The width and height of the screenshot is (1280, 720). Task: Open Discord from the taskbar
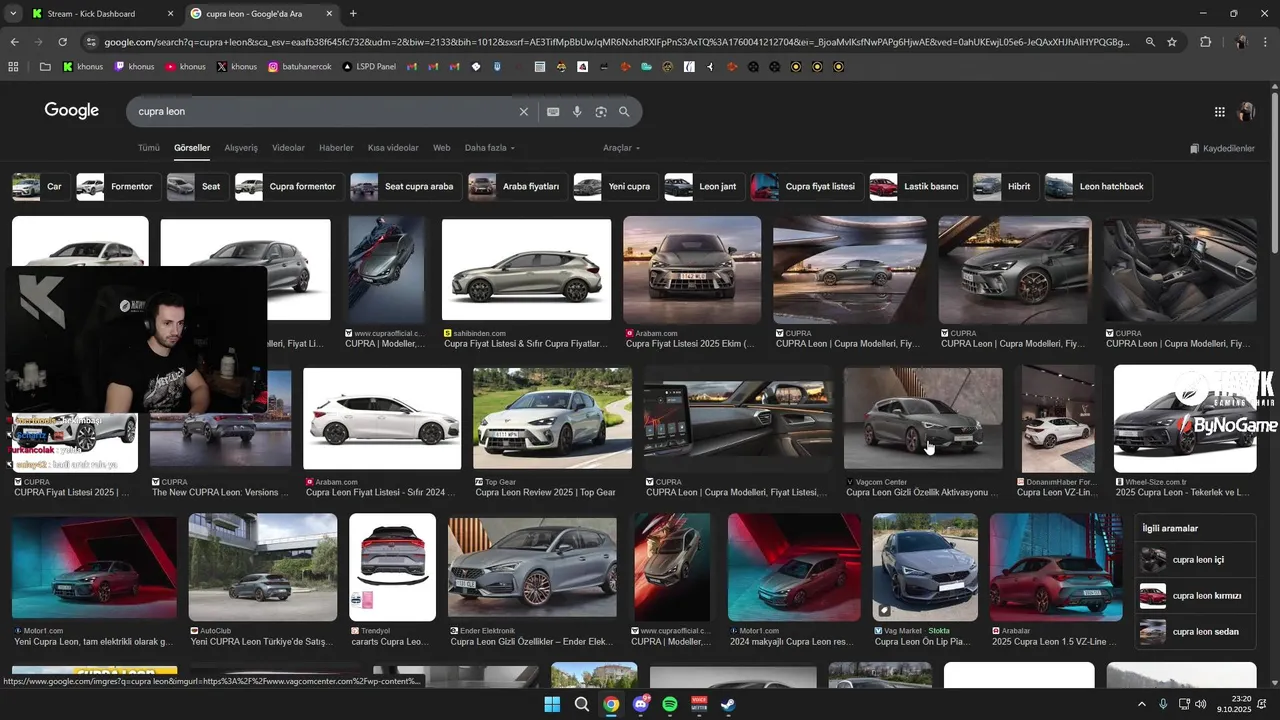coord(641,704)
